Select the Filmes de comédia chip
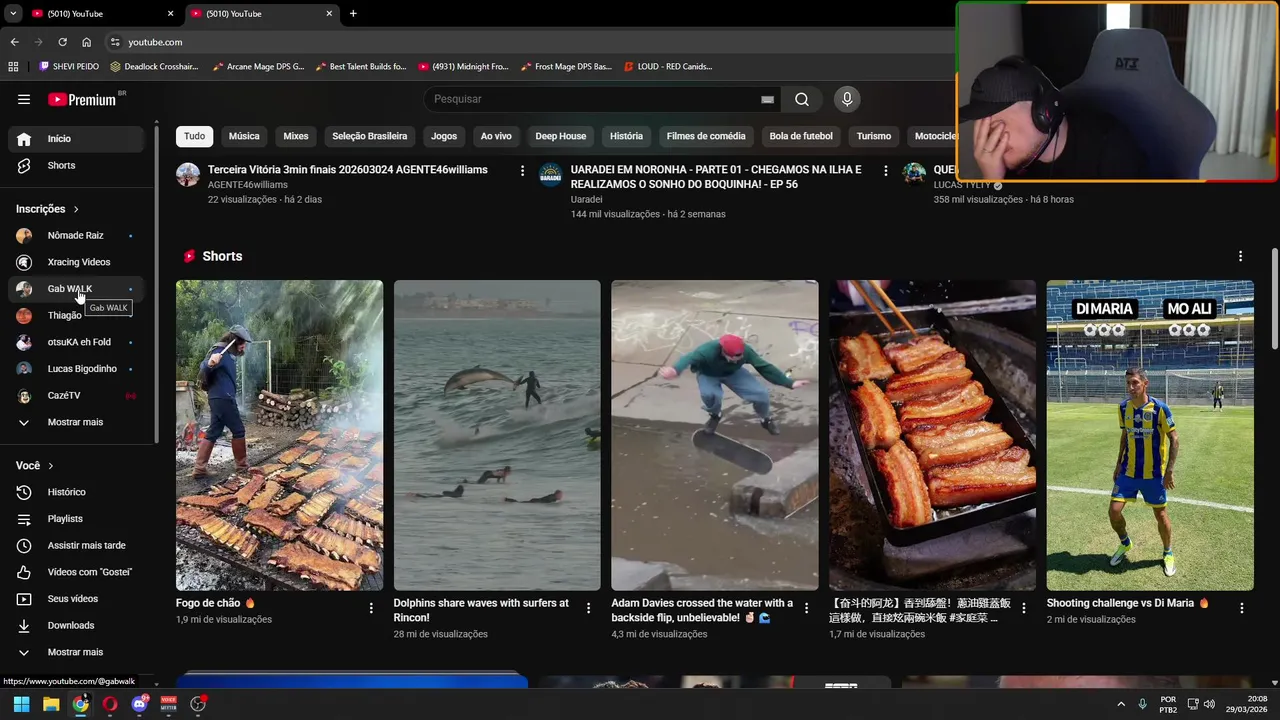 [x=706, y=136]
